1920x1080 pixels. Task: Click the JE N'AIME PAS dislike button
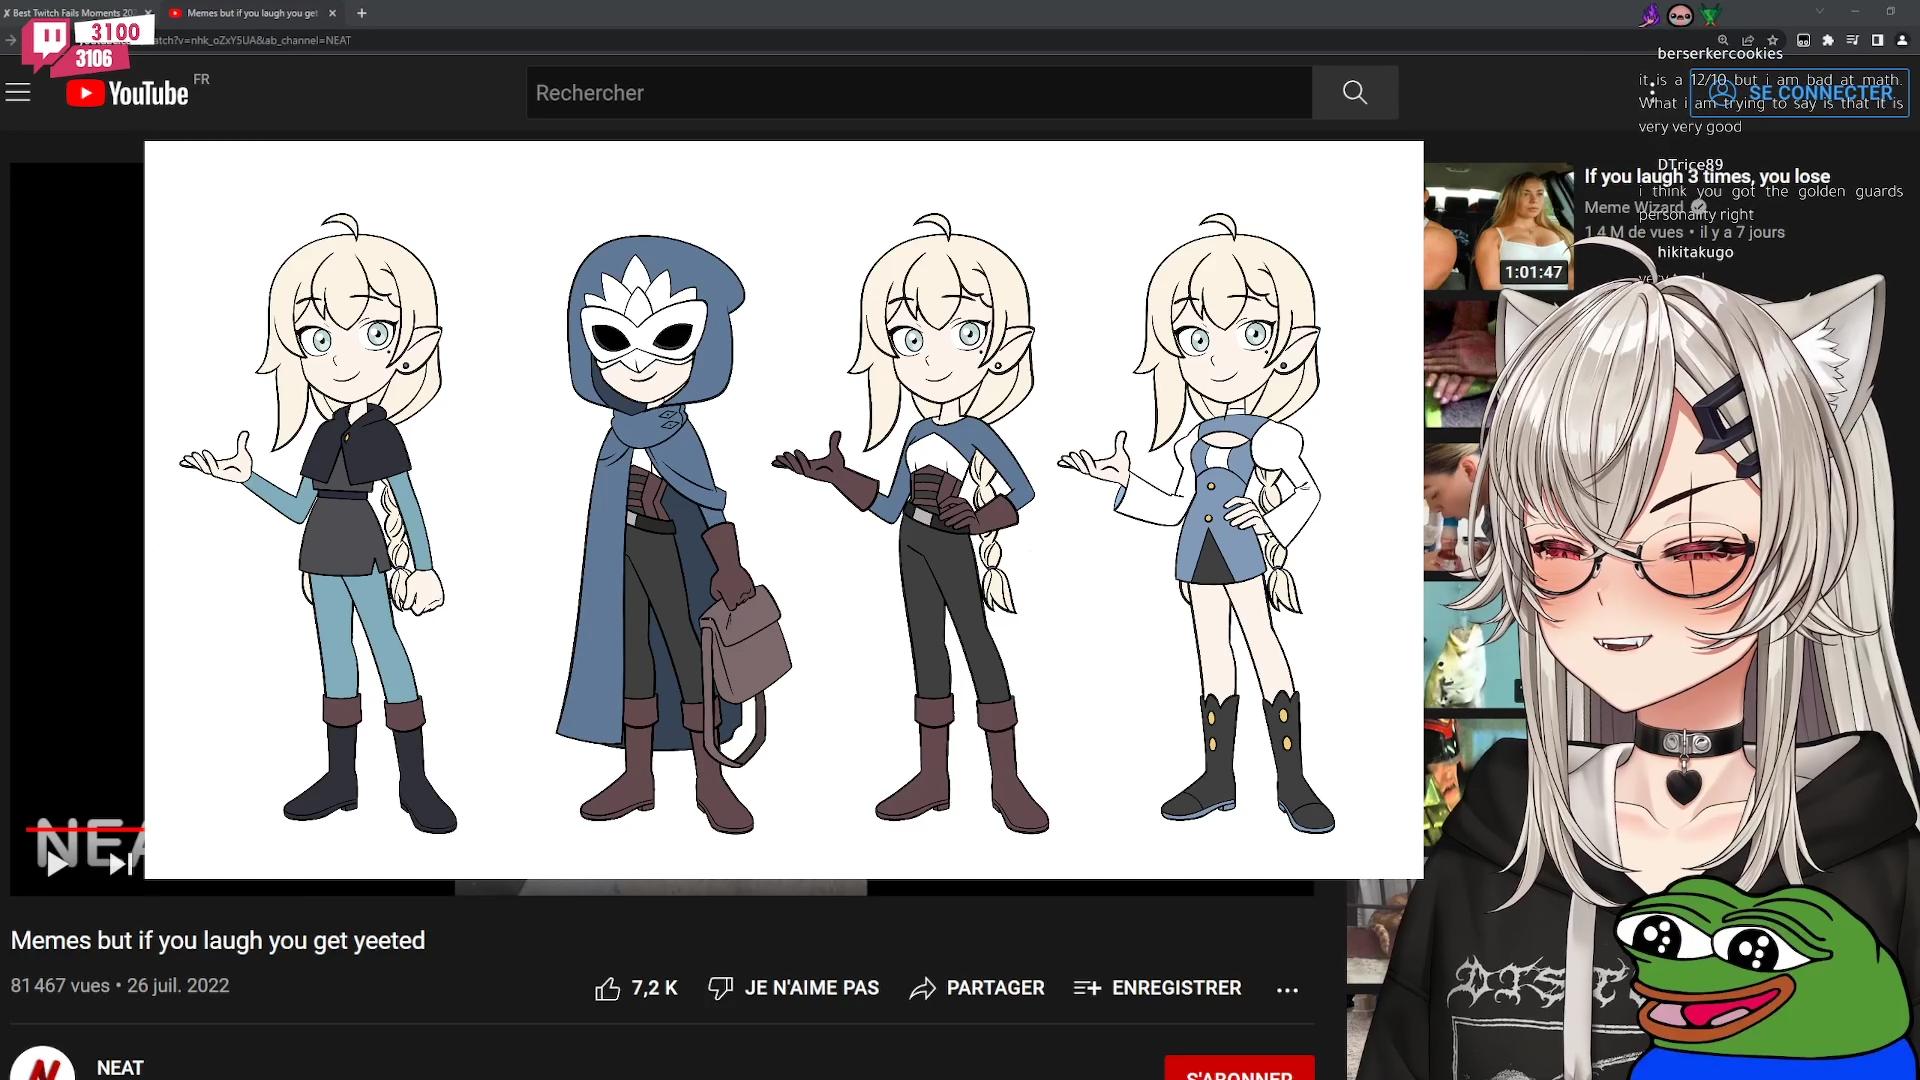tap(793, 988)
